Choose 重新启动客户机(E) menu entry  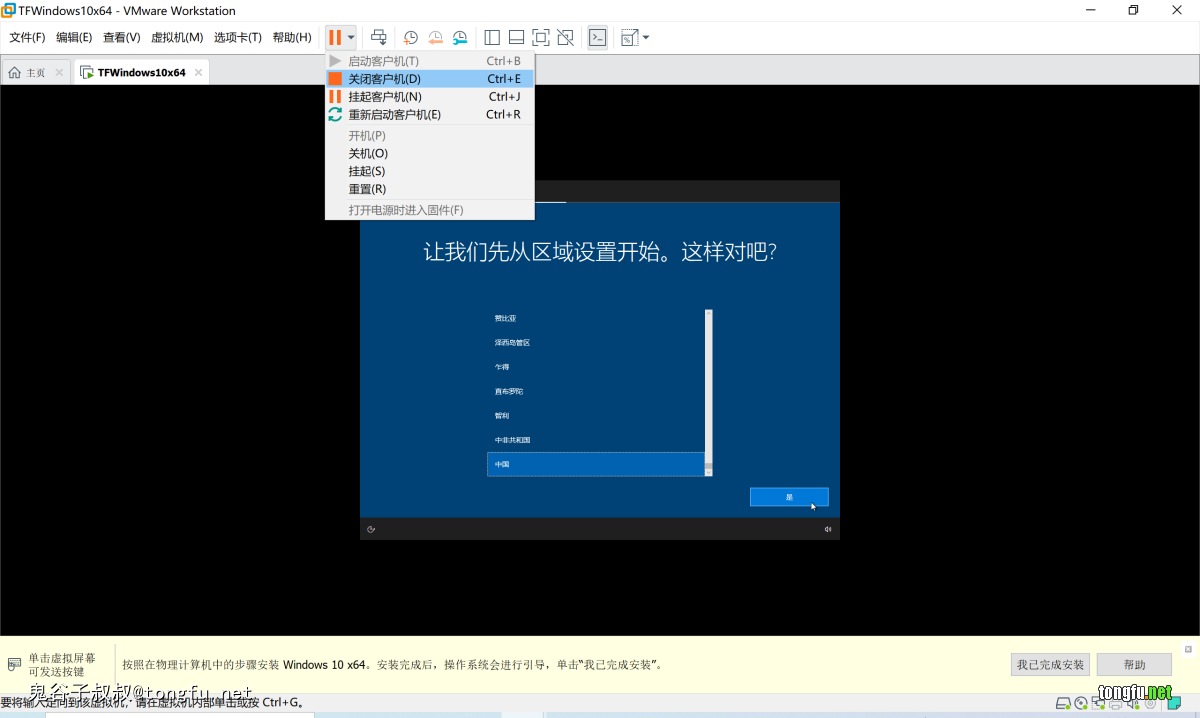(394, 115)
